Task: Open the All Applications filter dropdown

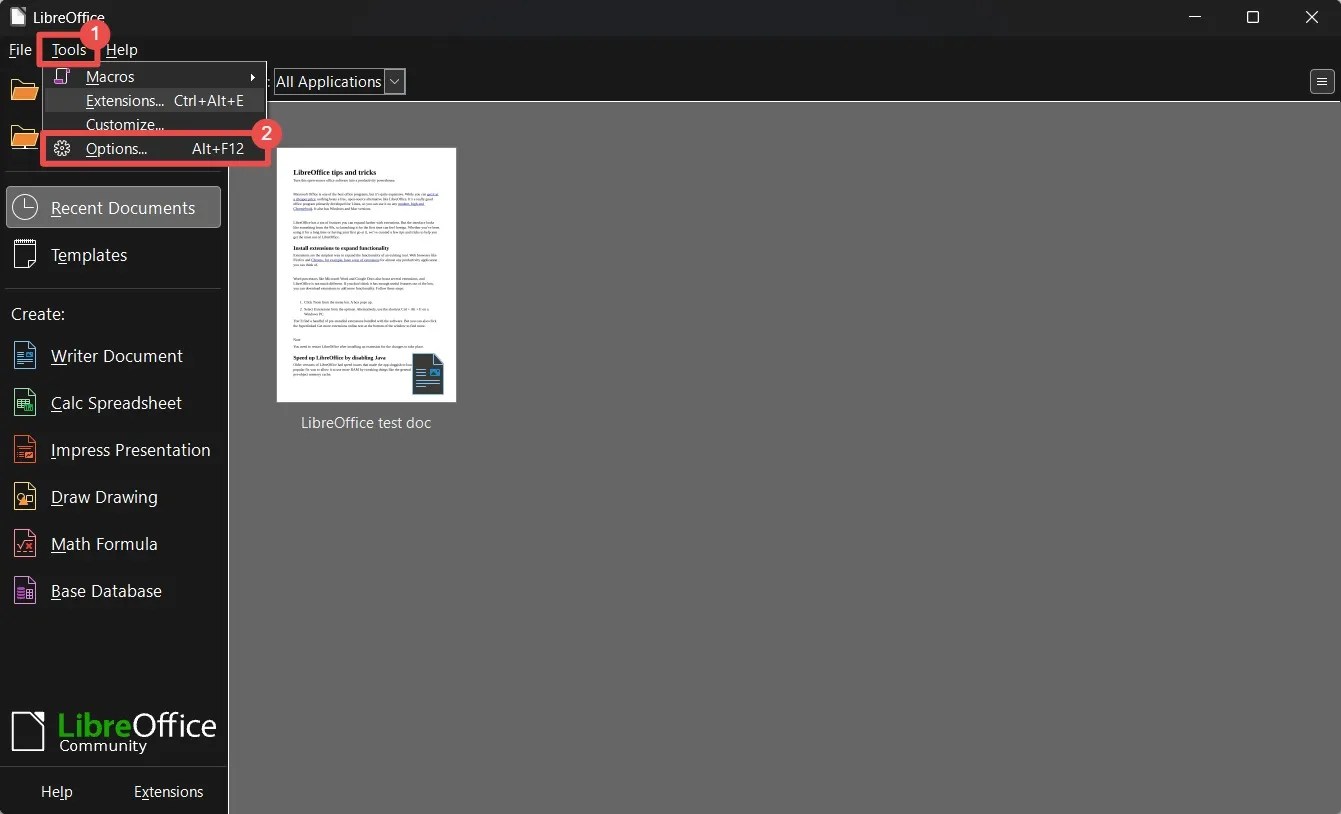Action: coord(395,81)
